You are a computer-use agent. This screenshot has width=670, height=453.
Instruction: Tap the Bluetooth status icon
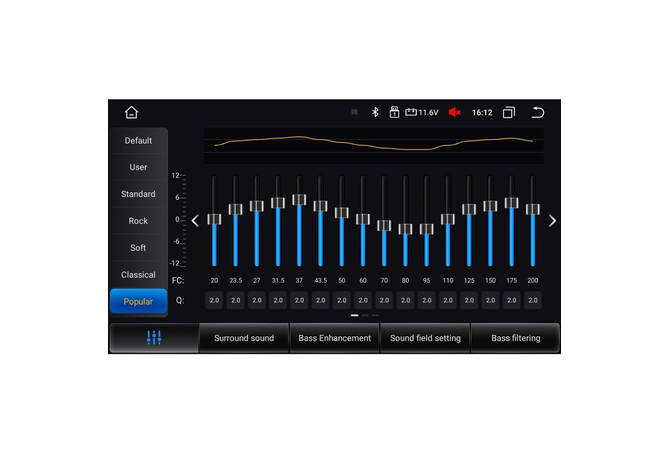376,112
